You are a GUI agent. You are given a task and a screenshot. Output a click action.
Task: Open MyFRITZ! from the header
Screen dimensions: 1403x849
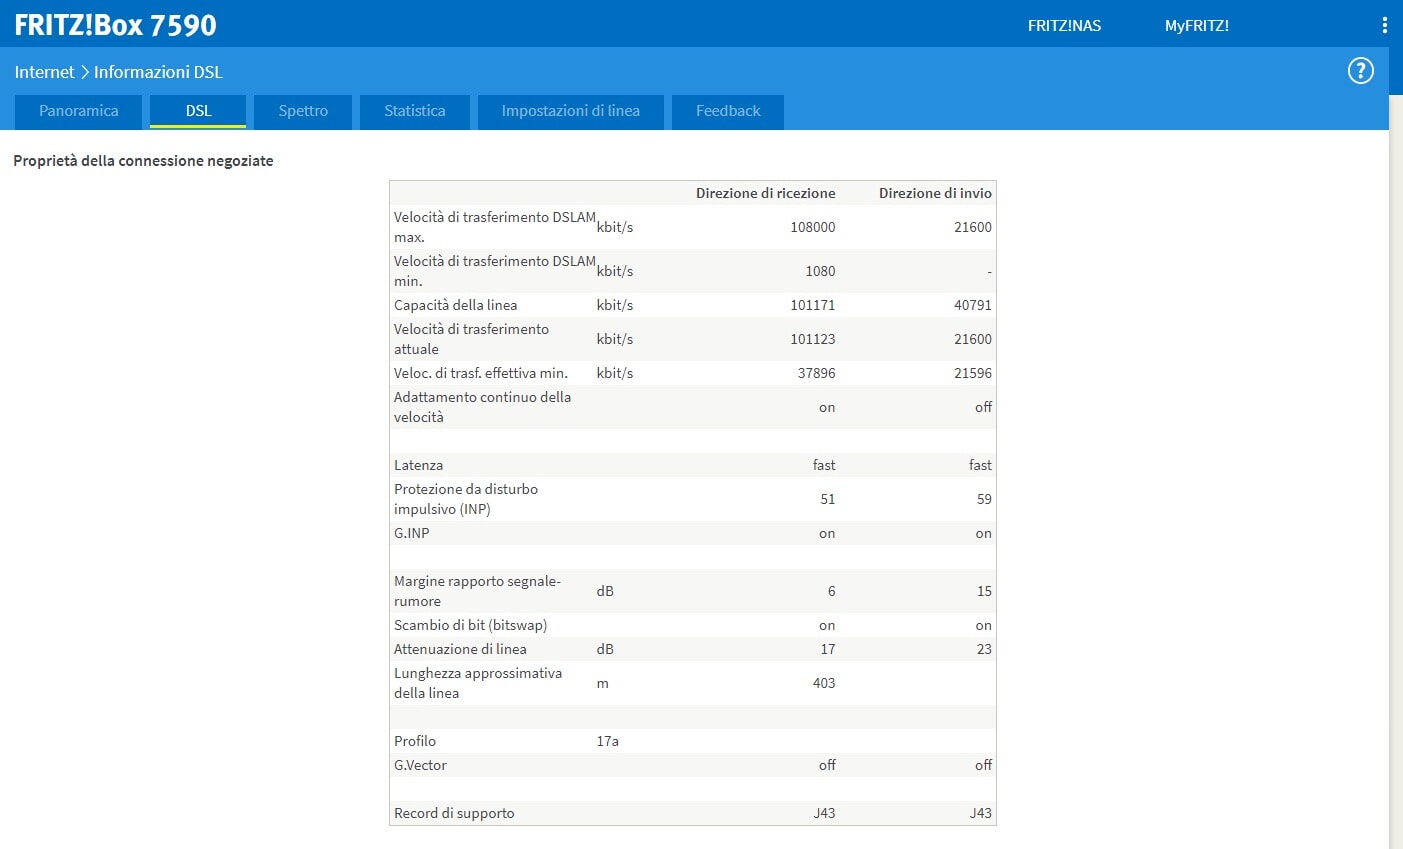tap(1196, 26)
